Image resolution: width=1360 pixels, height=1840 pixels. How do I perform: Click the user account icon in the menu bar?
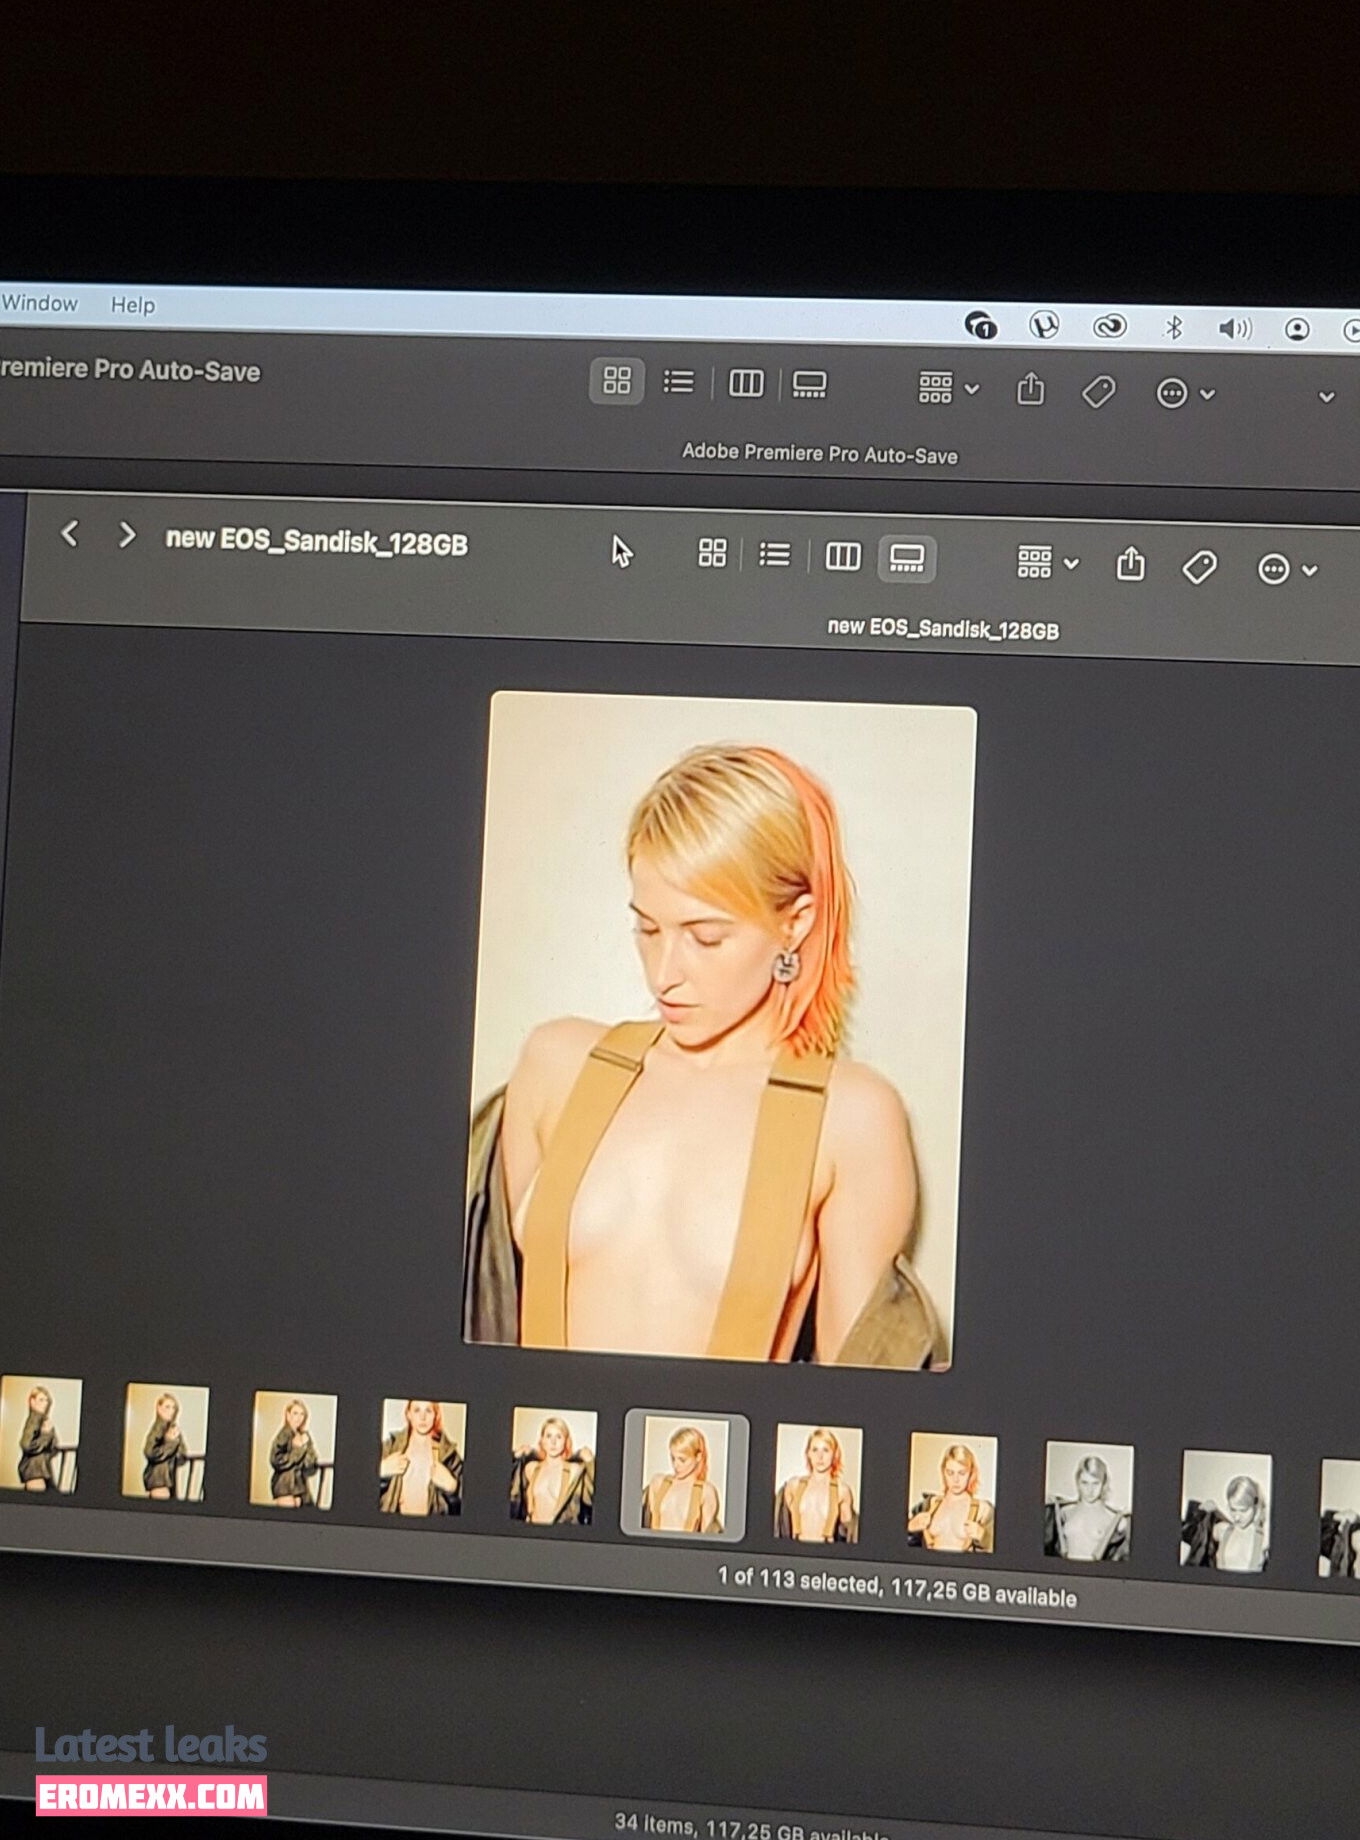1297,329
